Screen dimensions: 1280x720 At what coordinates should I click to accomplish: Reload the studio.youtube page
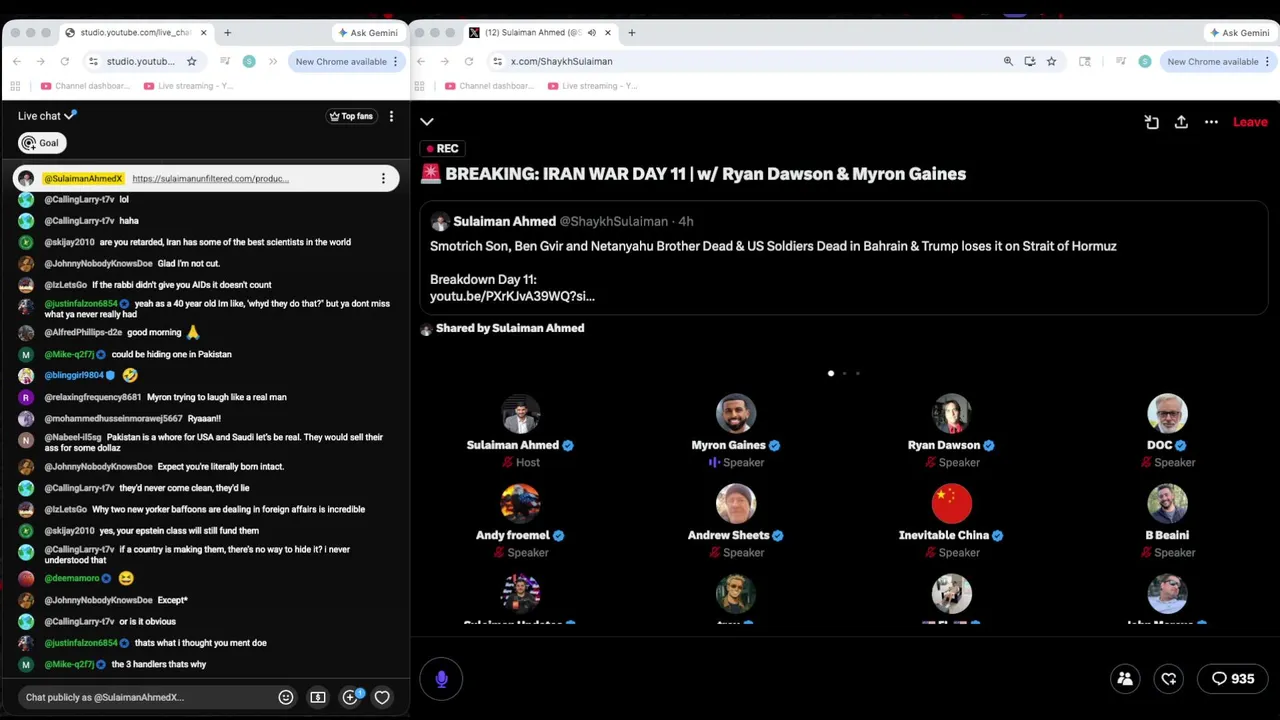[x=64, y=61]
